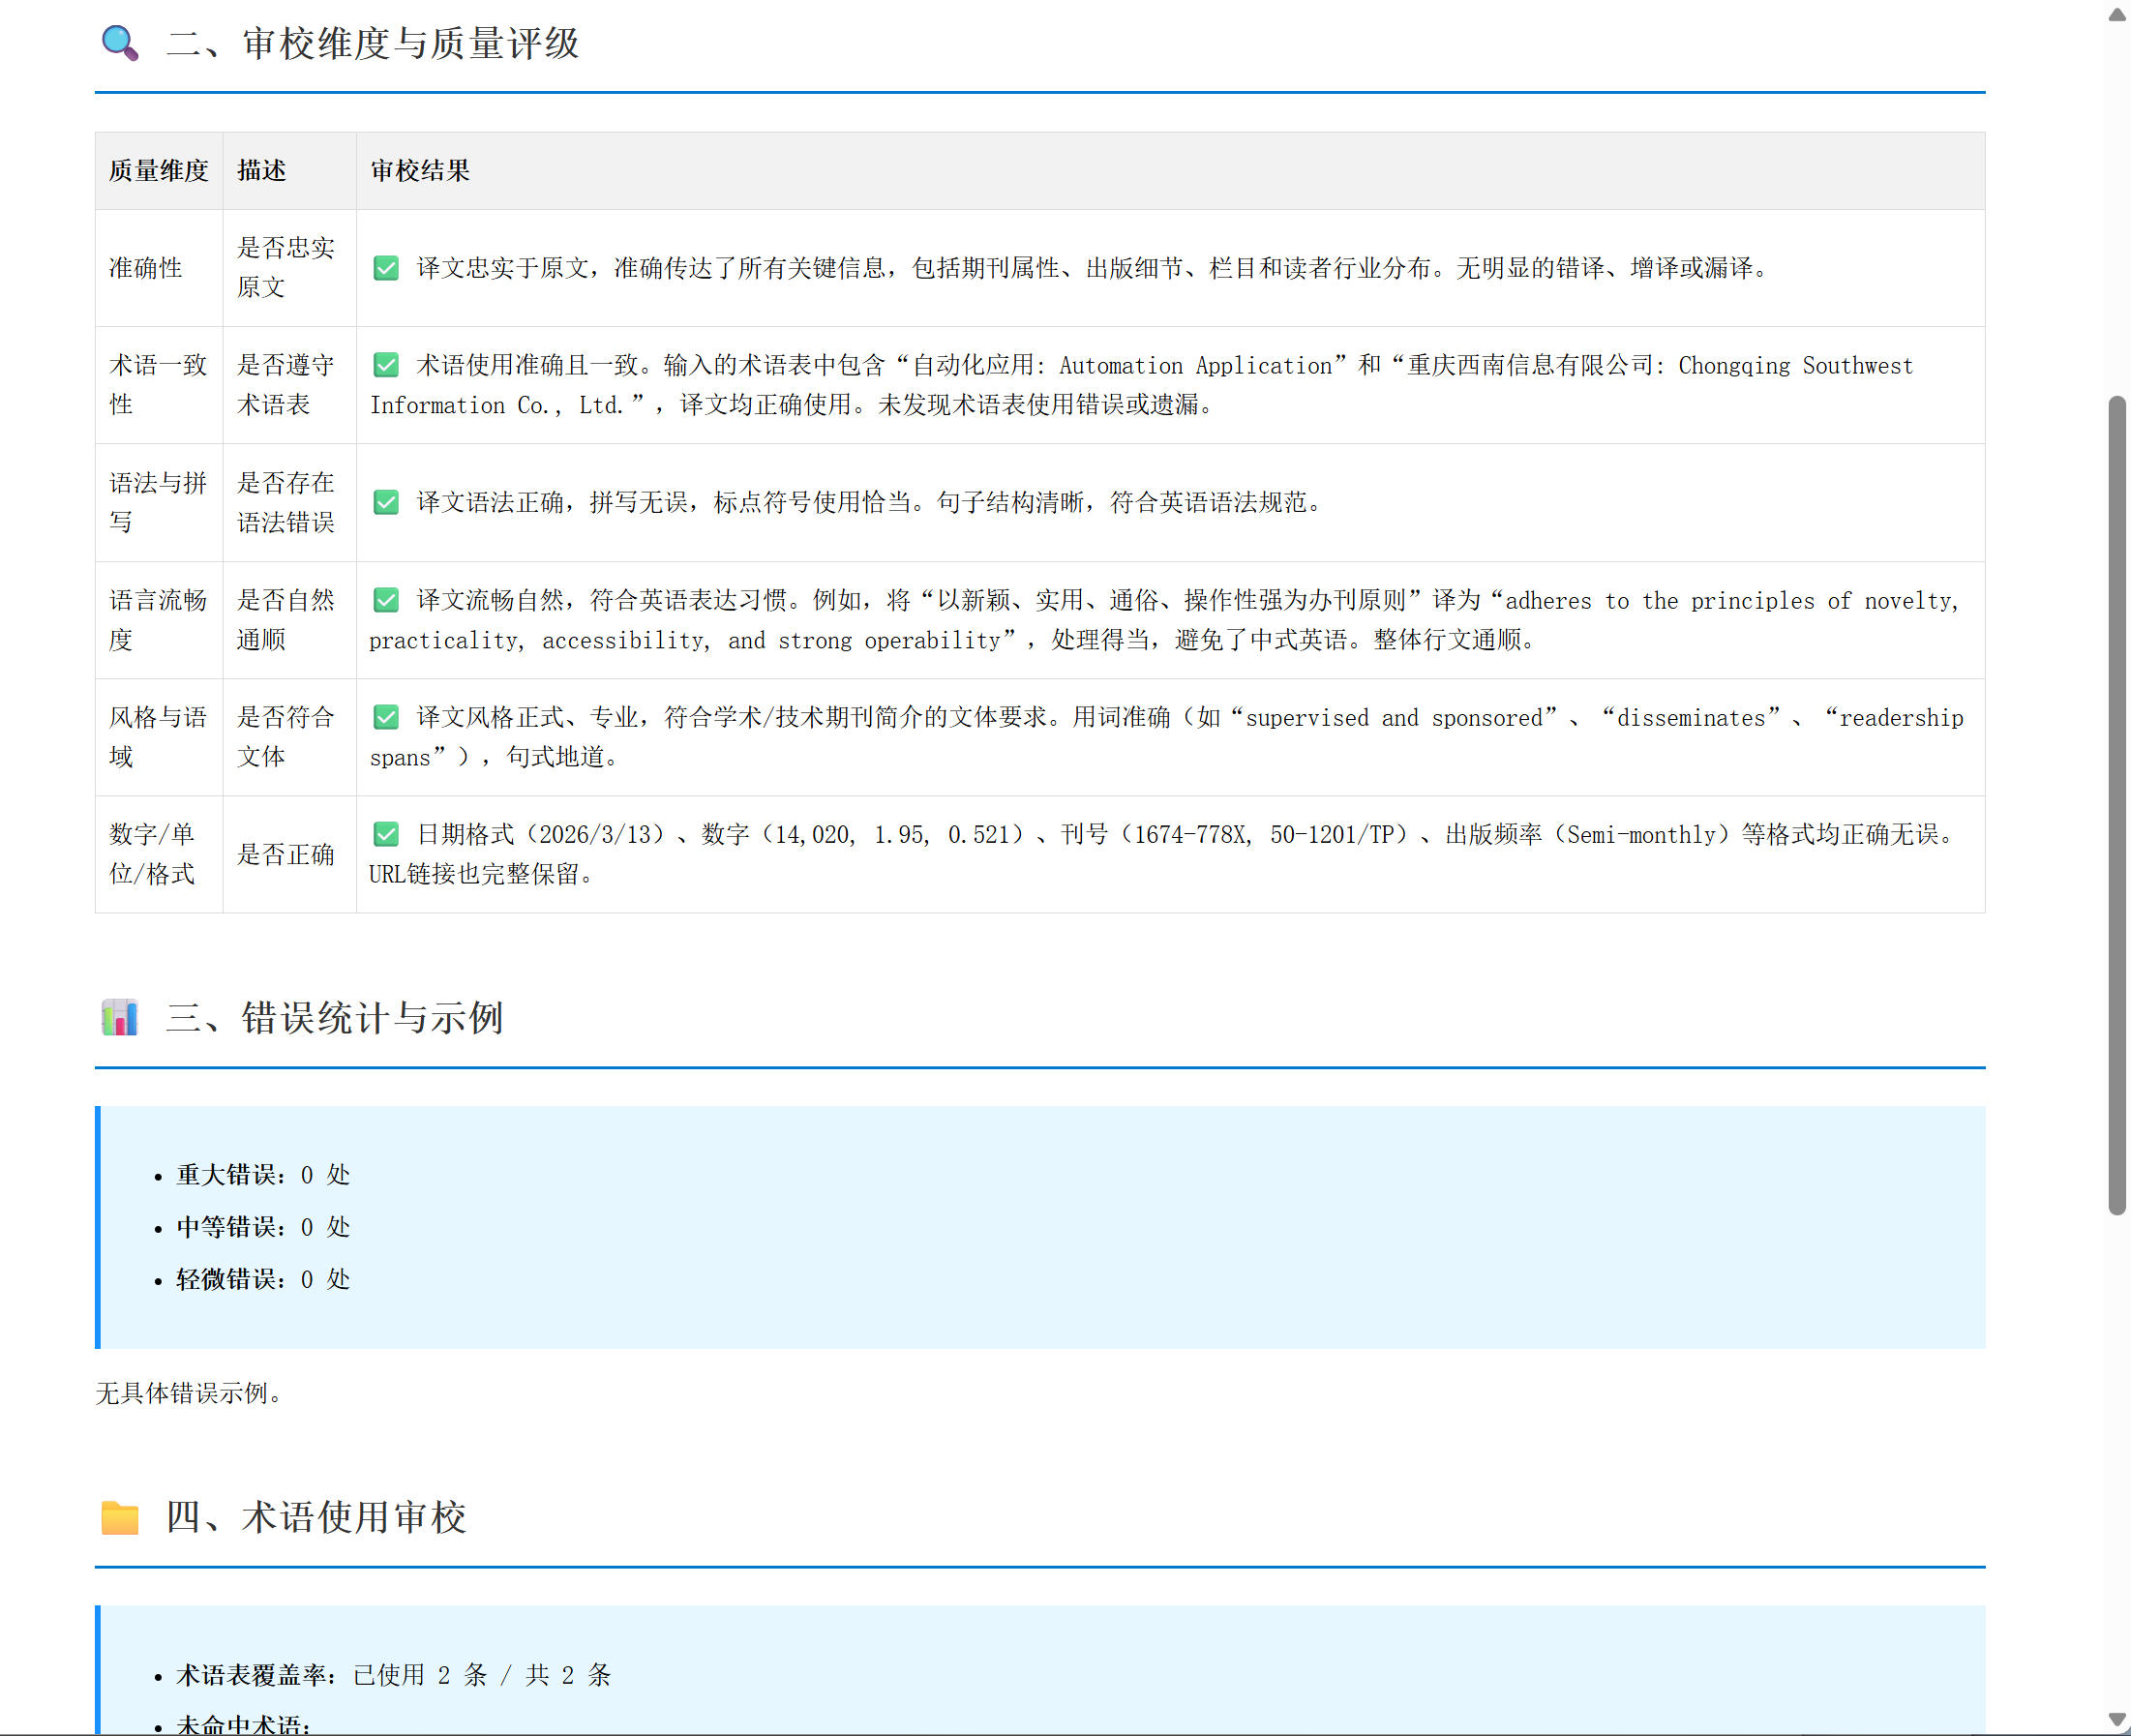Click the 术语一致性 cell
Viewport: 2131px width, 1736px height.
[159, 385]
